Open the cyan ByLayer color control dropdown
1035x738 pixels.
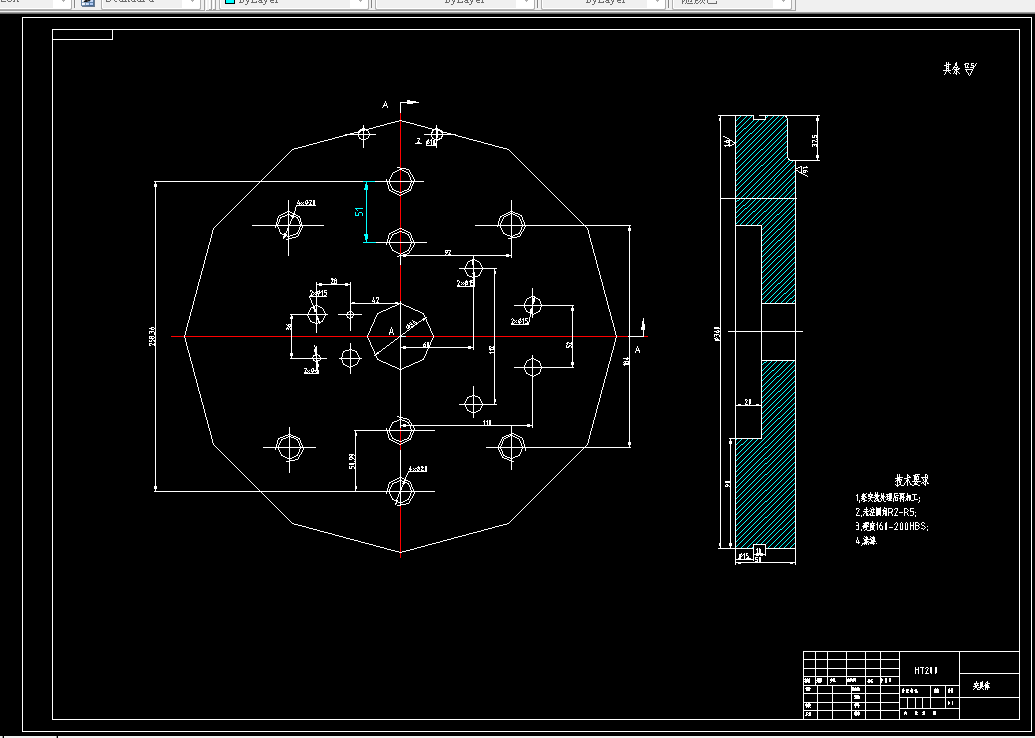tap(295, 3)
